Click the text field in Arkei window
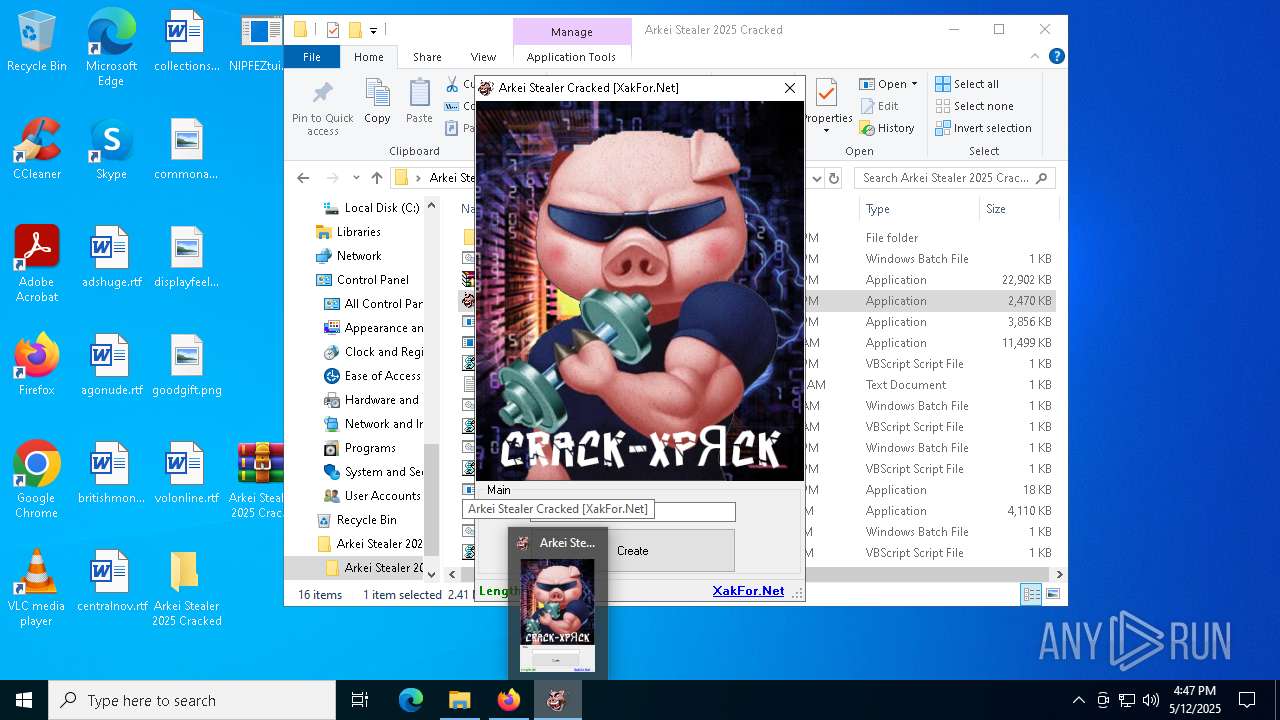Screen dimensions: 1280x720 (x=633, y=512)
